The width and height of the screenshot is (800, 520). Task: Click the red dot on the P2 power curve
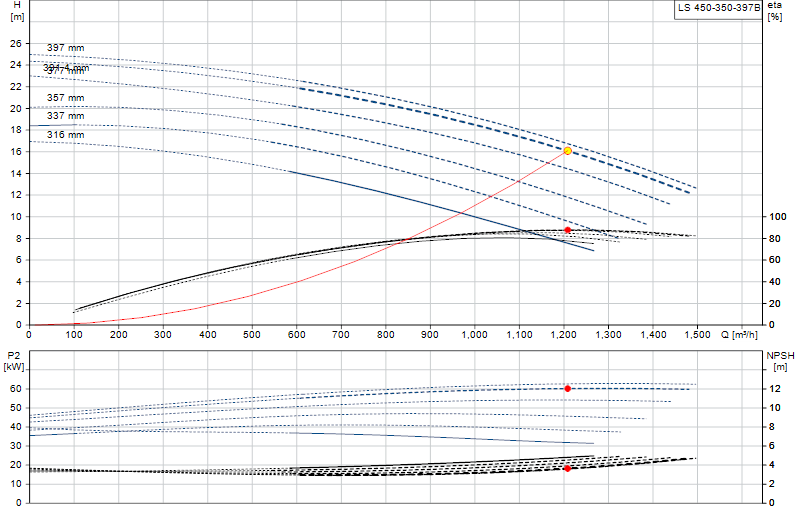tap(567, 389)
